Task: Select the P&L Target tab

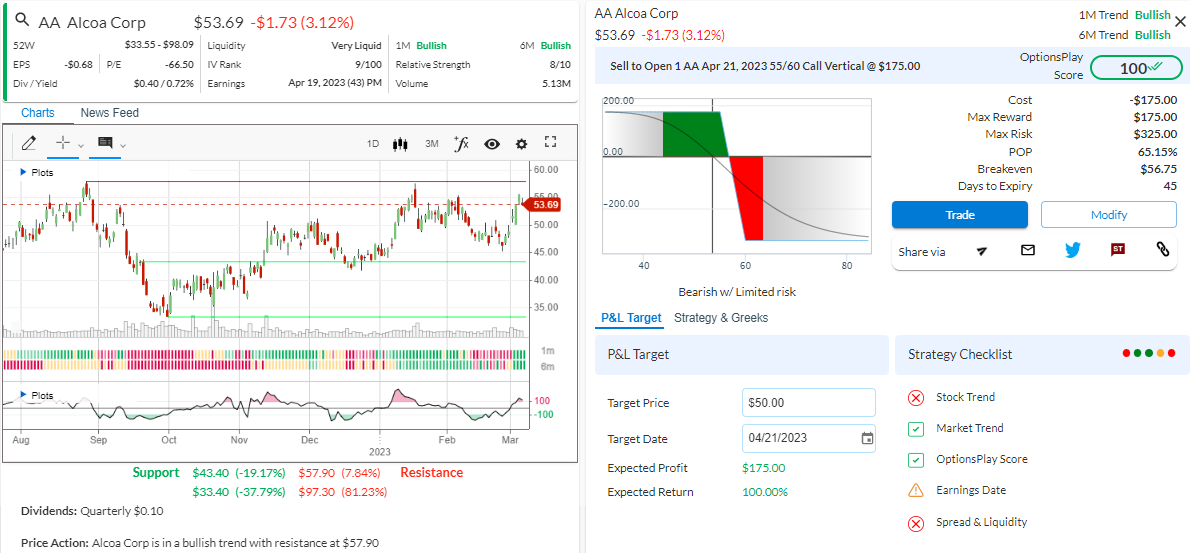Action: click(x=631, y=318)
